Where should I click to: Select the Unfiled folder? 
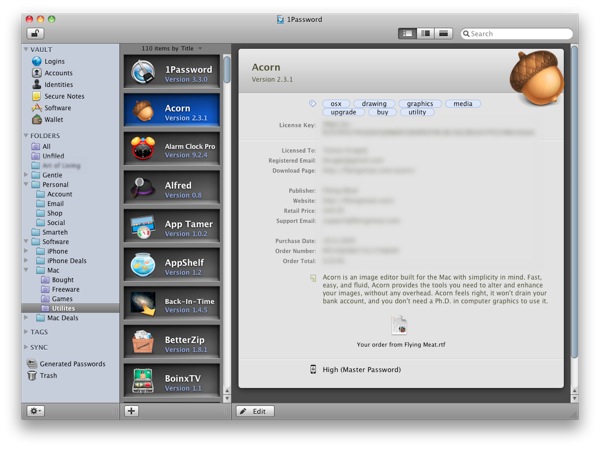tap(48, 156)
